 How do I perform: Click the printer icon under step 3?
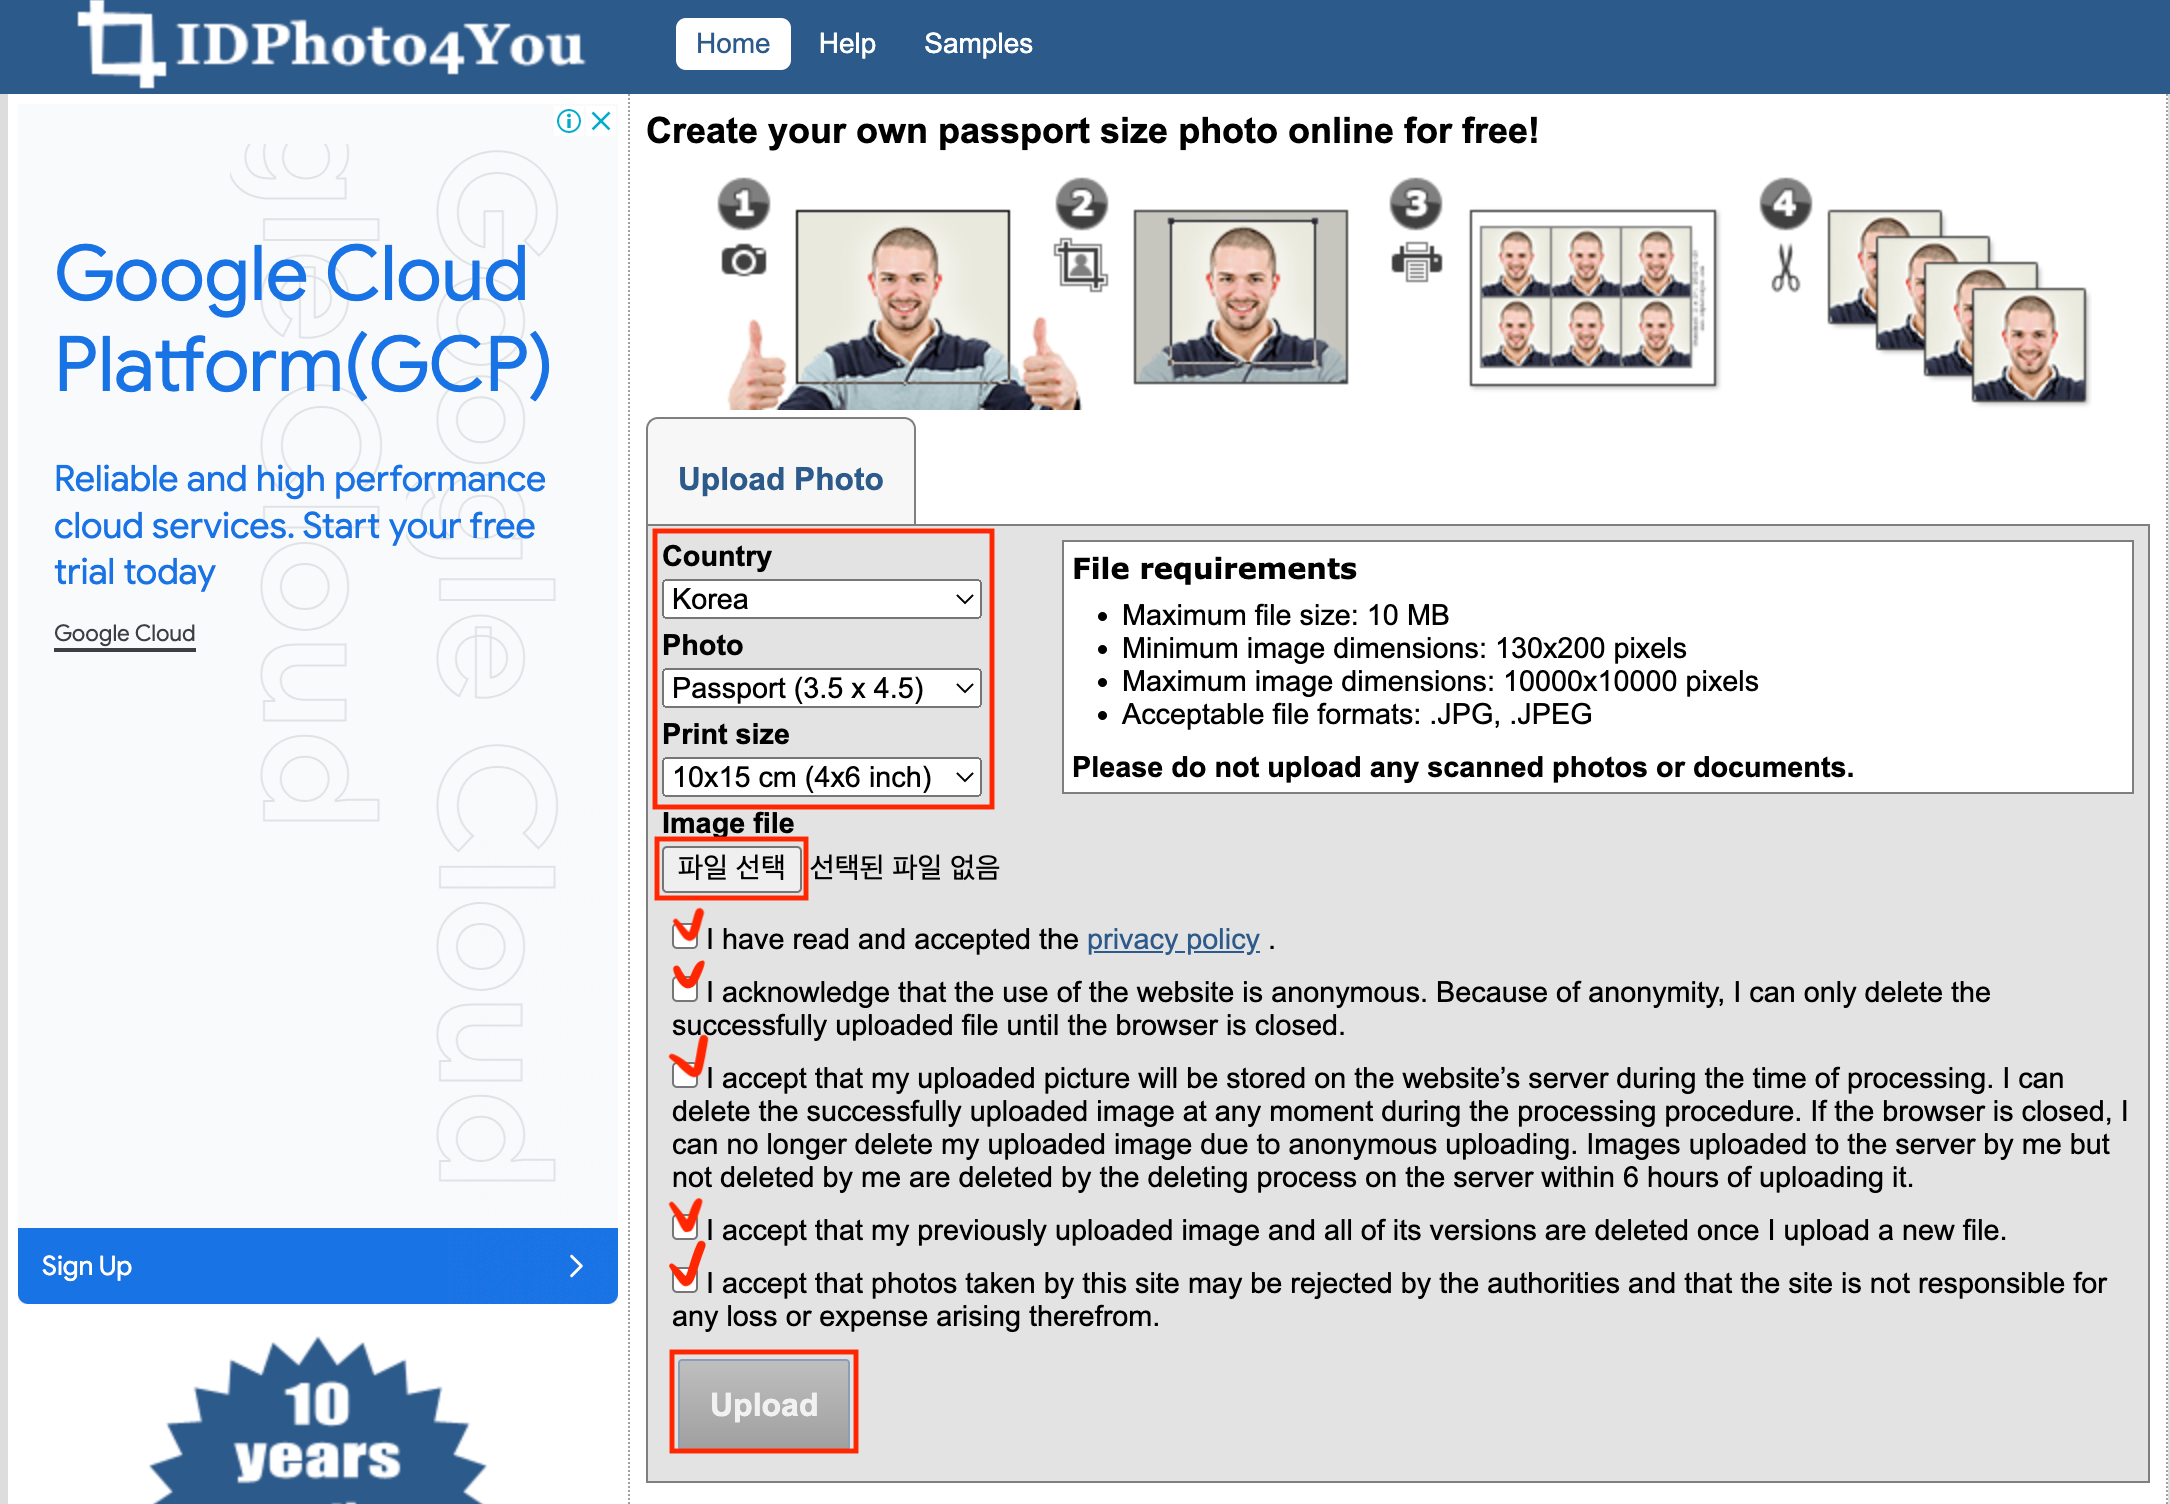[x=1416, y=262]
